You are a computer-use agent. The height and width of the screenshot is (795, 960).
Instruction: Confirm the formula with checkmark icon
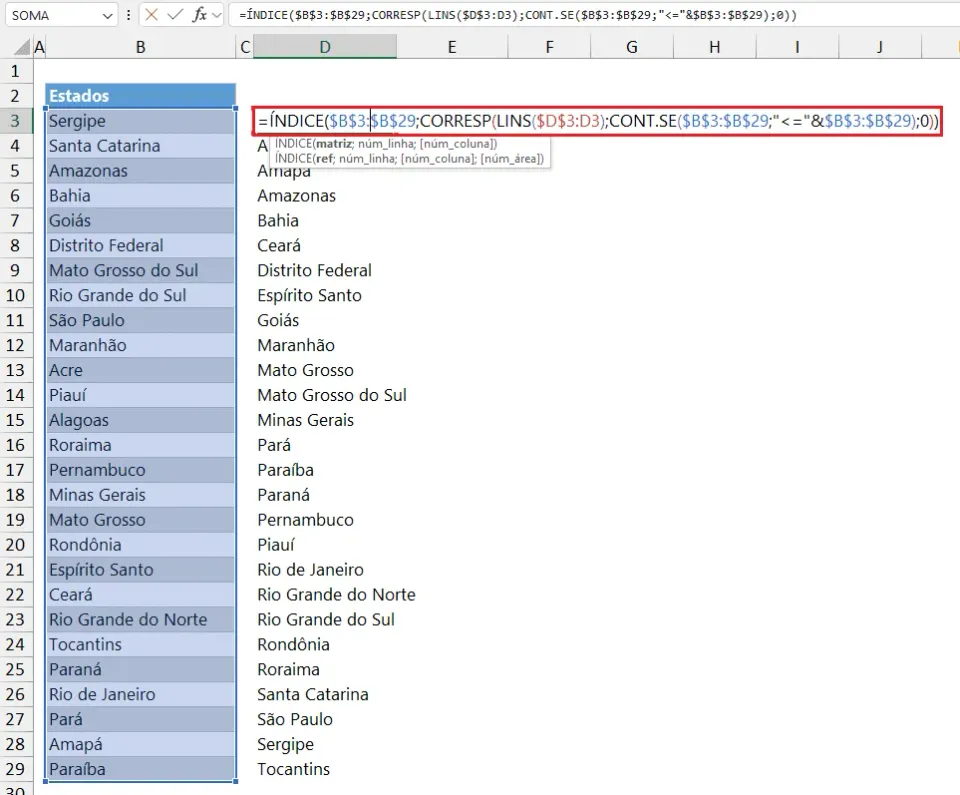click(x=175, y=15)
